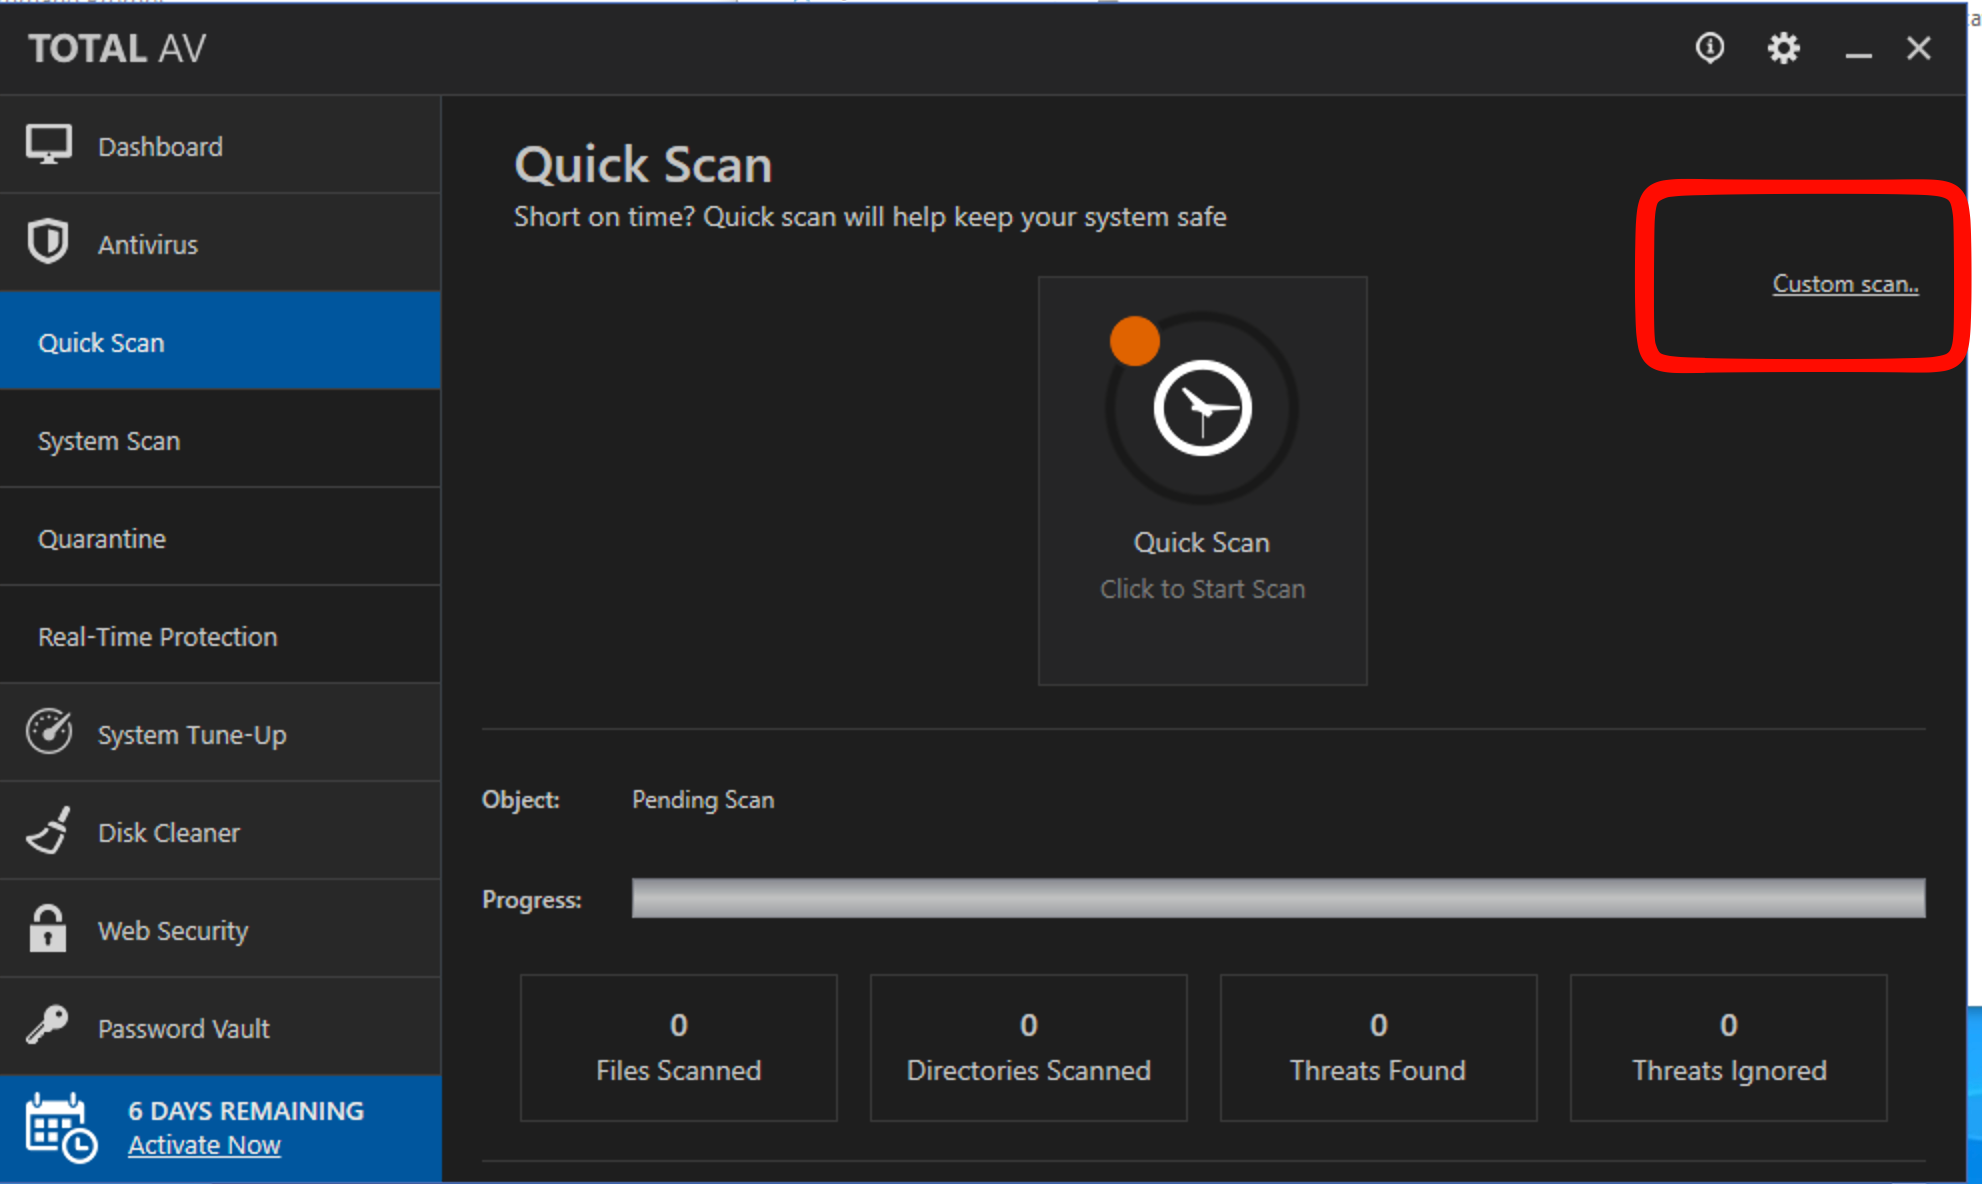
Task: Click the Threats Found counter box
Action: [x=1378, y=1047]
